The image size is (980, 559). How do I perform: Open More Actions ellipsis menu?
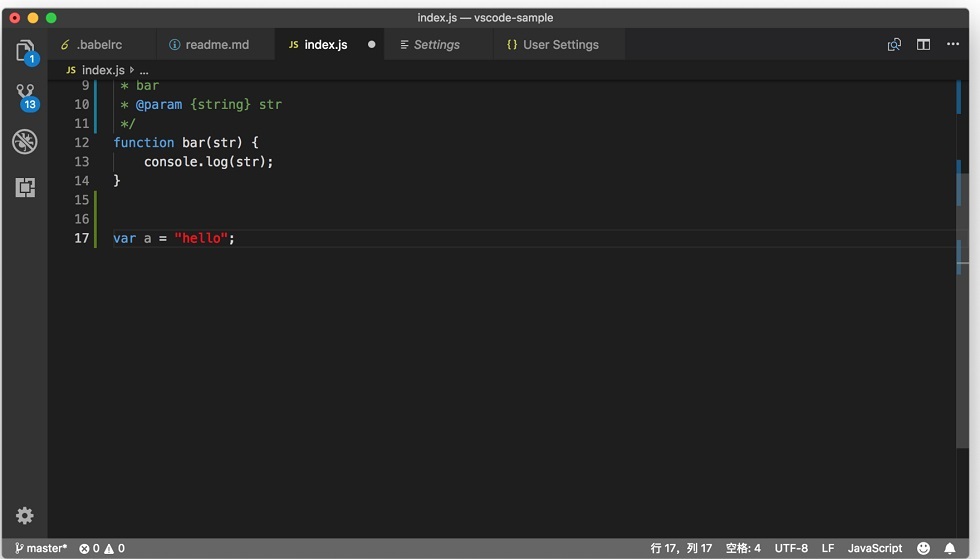pyautogui.click(x=952, y=44)
